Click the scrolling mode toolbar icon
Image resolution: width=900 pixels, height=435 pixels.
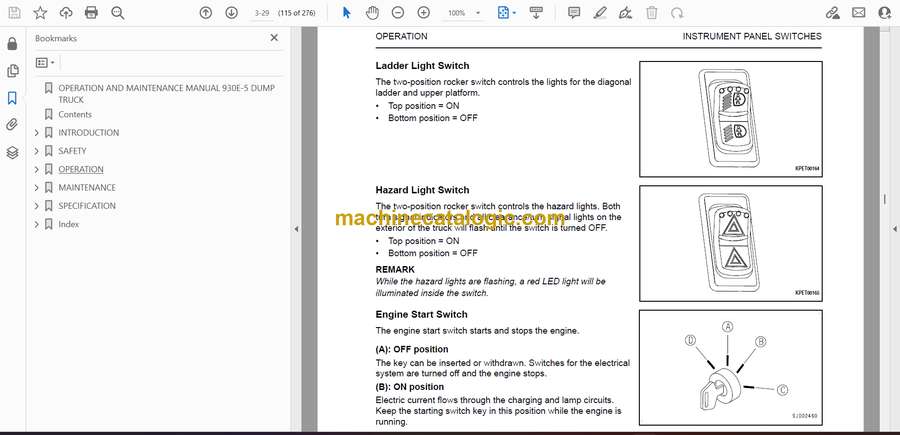coord(536,13)
